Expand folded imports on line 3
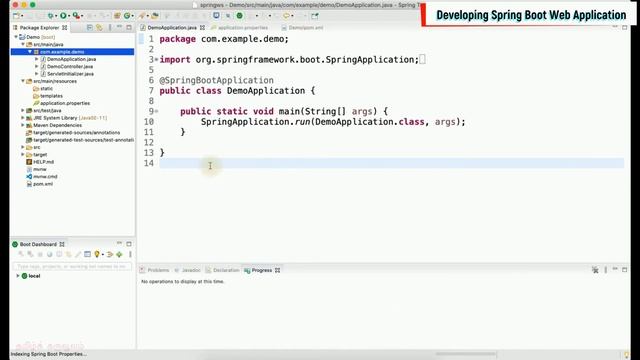This screenshot has width=640, height=360. pos(156,60)
